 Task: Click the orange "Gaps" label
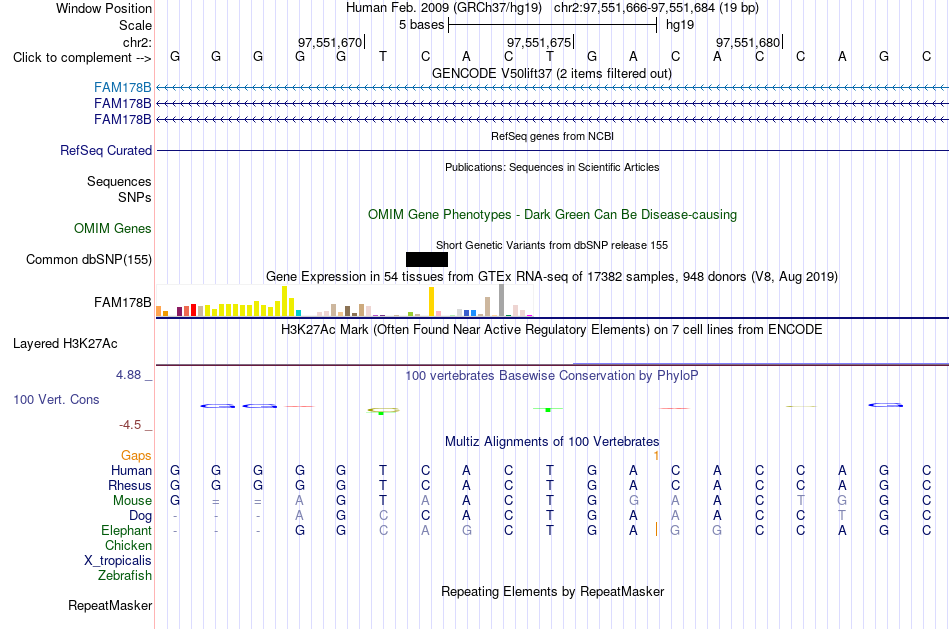click(x=136, y=455)
